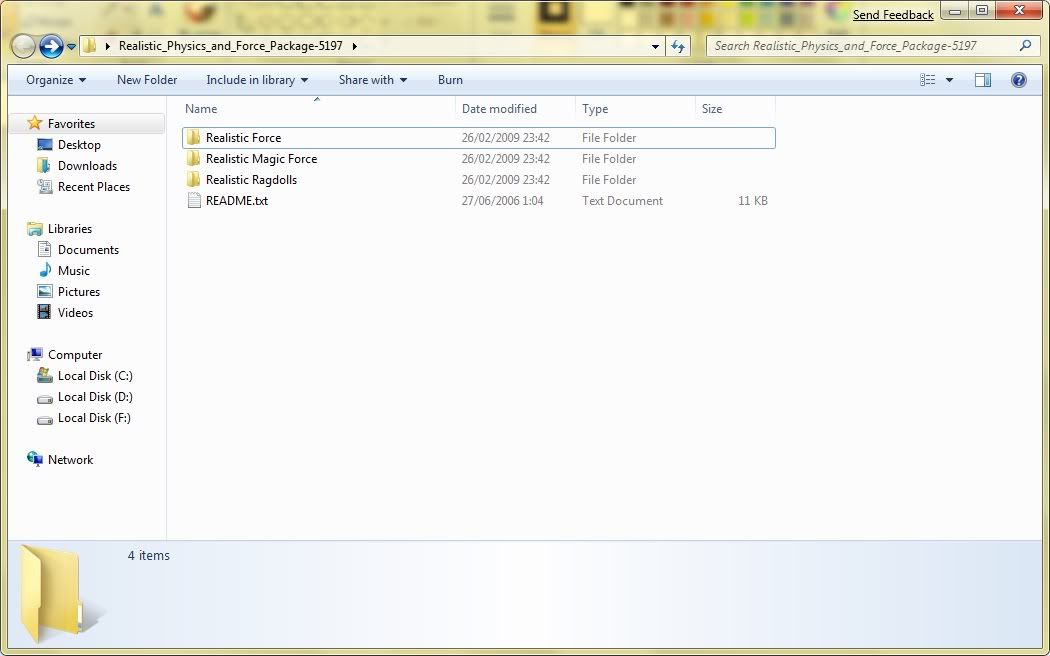Open the address bar history dropdown
The width and height of the screenshot is (1050, 656).
[655, 46]
